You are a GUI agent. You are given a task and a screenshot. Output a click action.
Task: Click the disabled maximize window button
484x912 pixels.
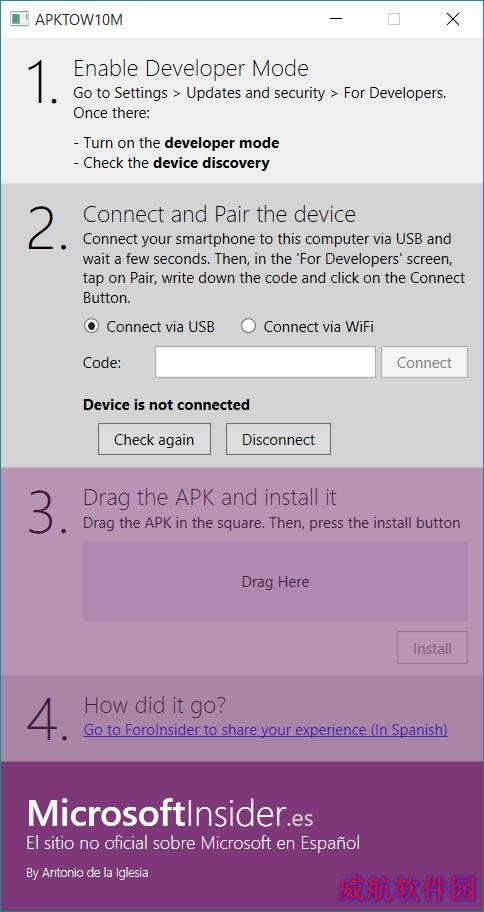394,19
